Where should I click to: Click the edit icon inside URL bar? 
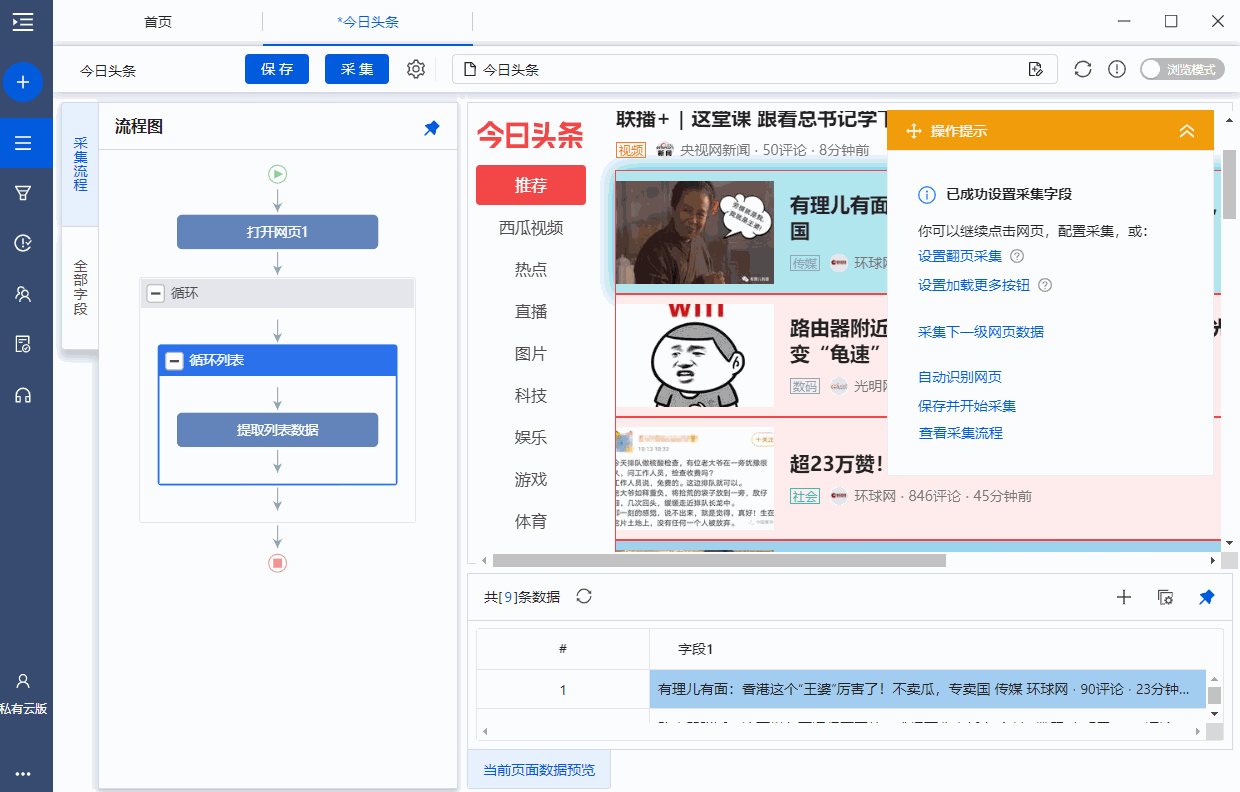1036,69
